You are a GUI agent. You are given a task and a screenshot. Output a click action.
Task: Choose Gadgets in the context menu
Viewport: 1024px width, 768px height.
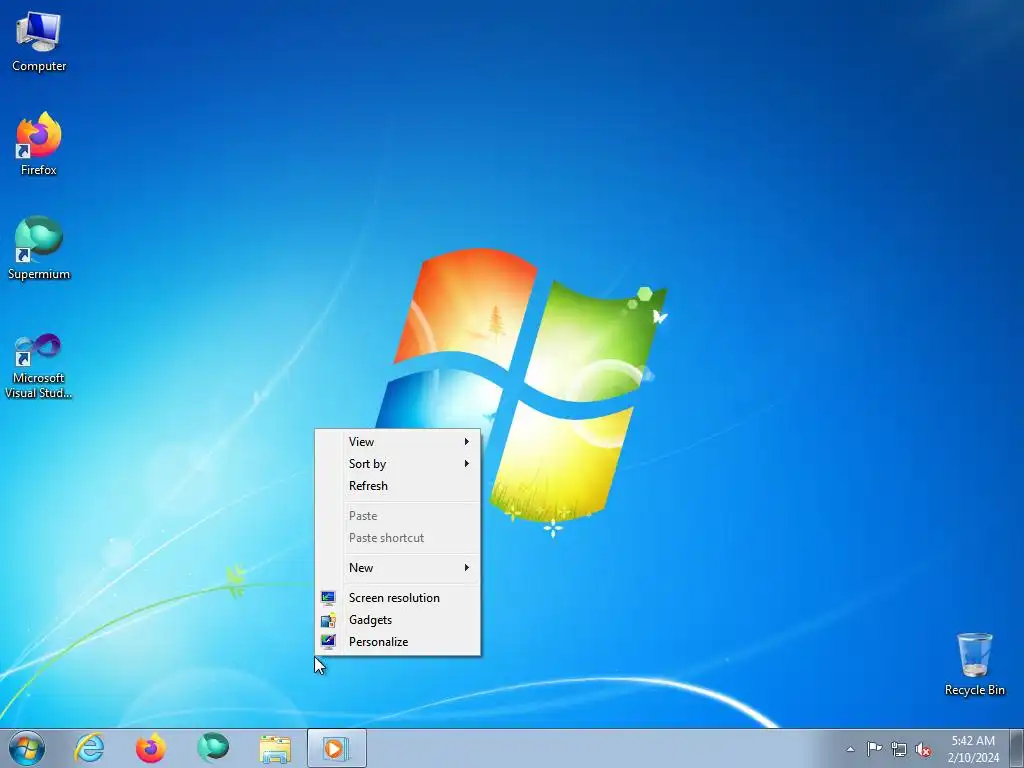[398, 620]
